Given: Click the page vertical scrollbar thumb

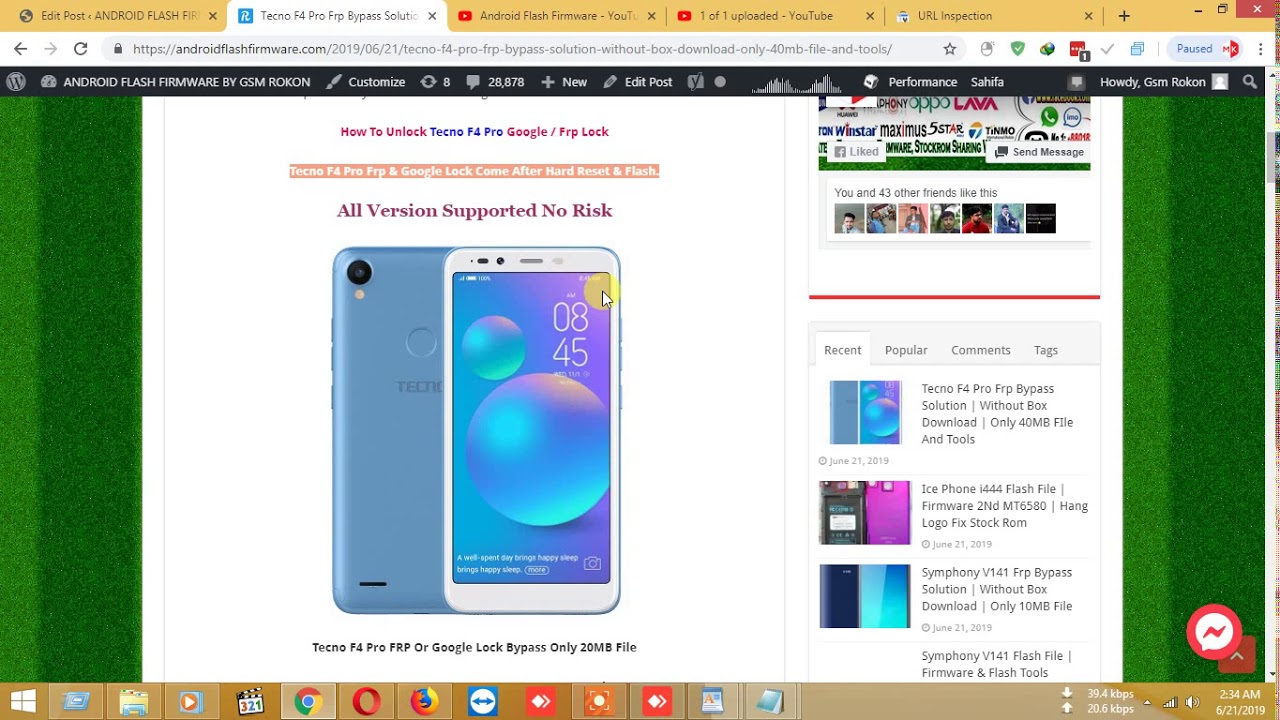Looking at the screenshot, I should click(1272, 156).
